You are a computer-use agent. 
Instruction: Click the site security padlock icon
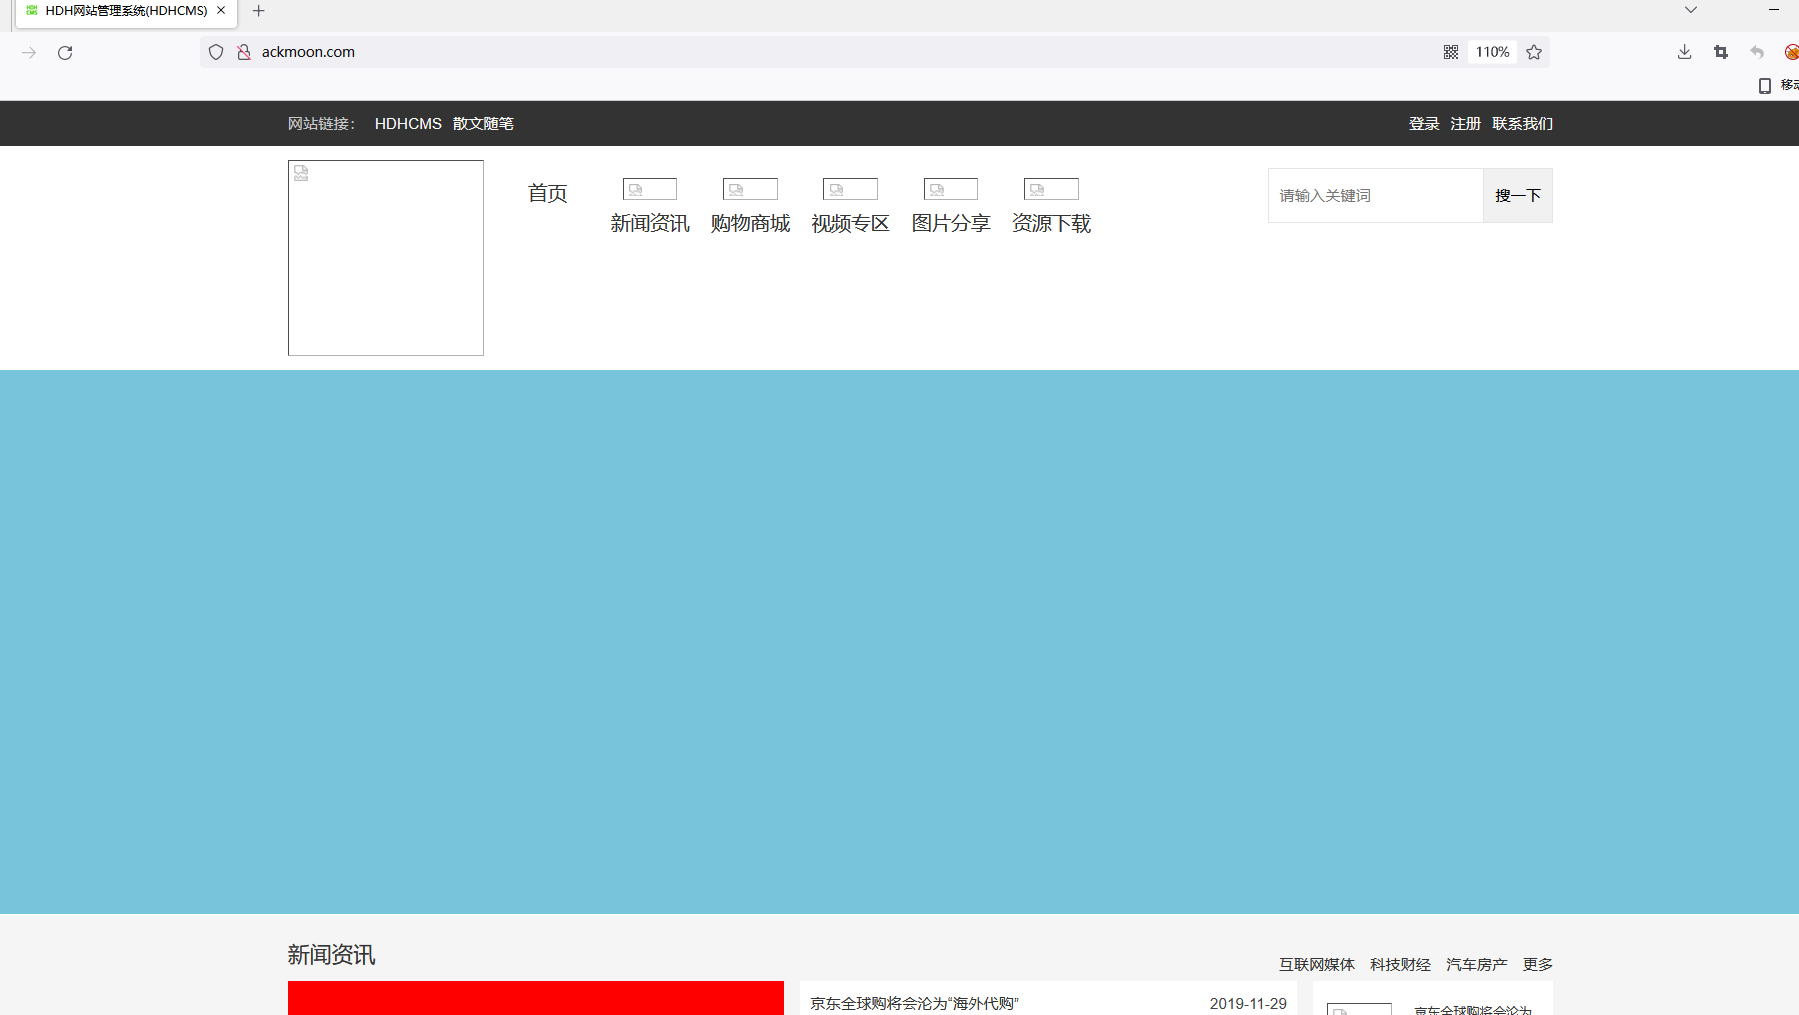click(x=244, y=52)
